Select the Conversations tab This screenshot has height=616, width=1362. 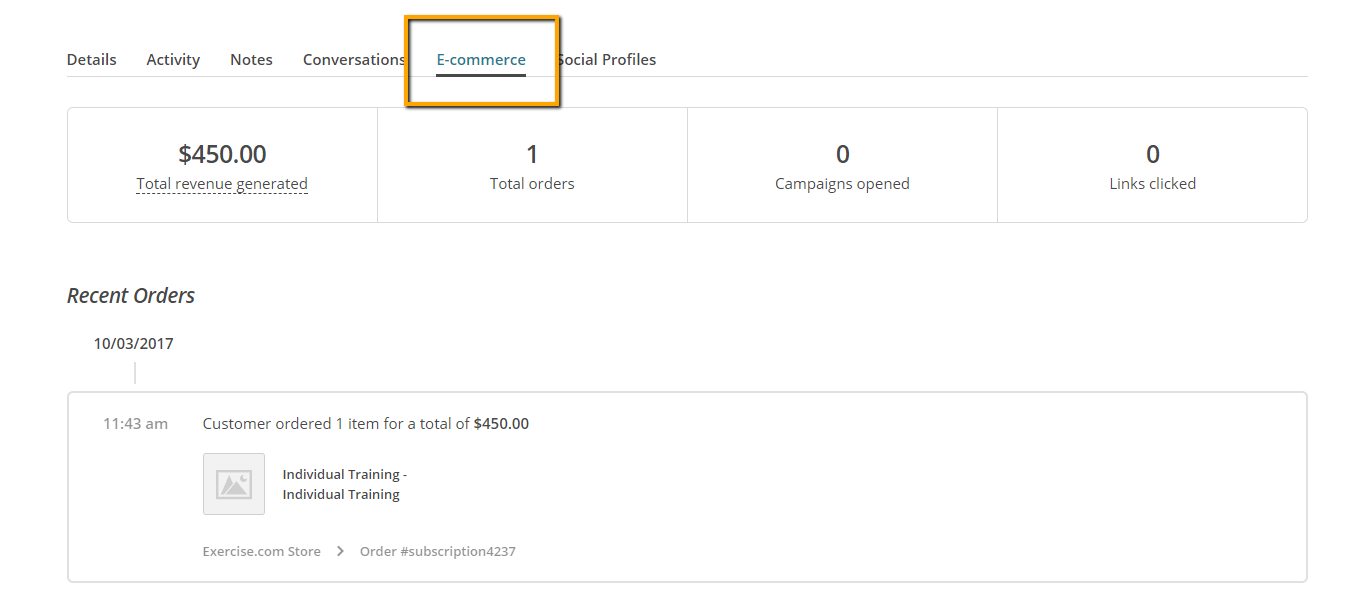pyautogui.click(x=352, y=60)
